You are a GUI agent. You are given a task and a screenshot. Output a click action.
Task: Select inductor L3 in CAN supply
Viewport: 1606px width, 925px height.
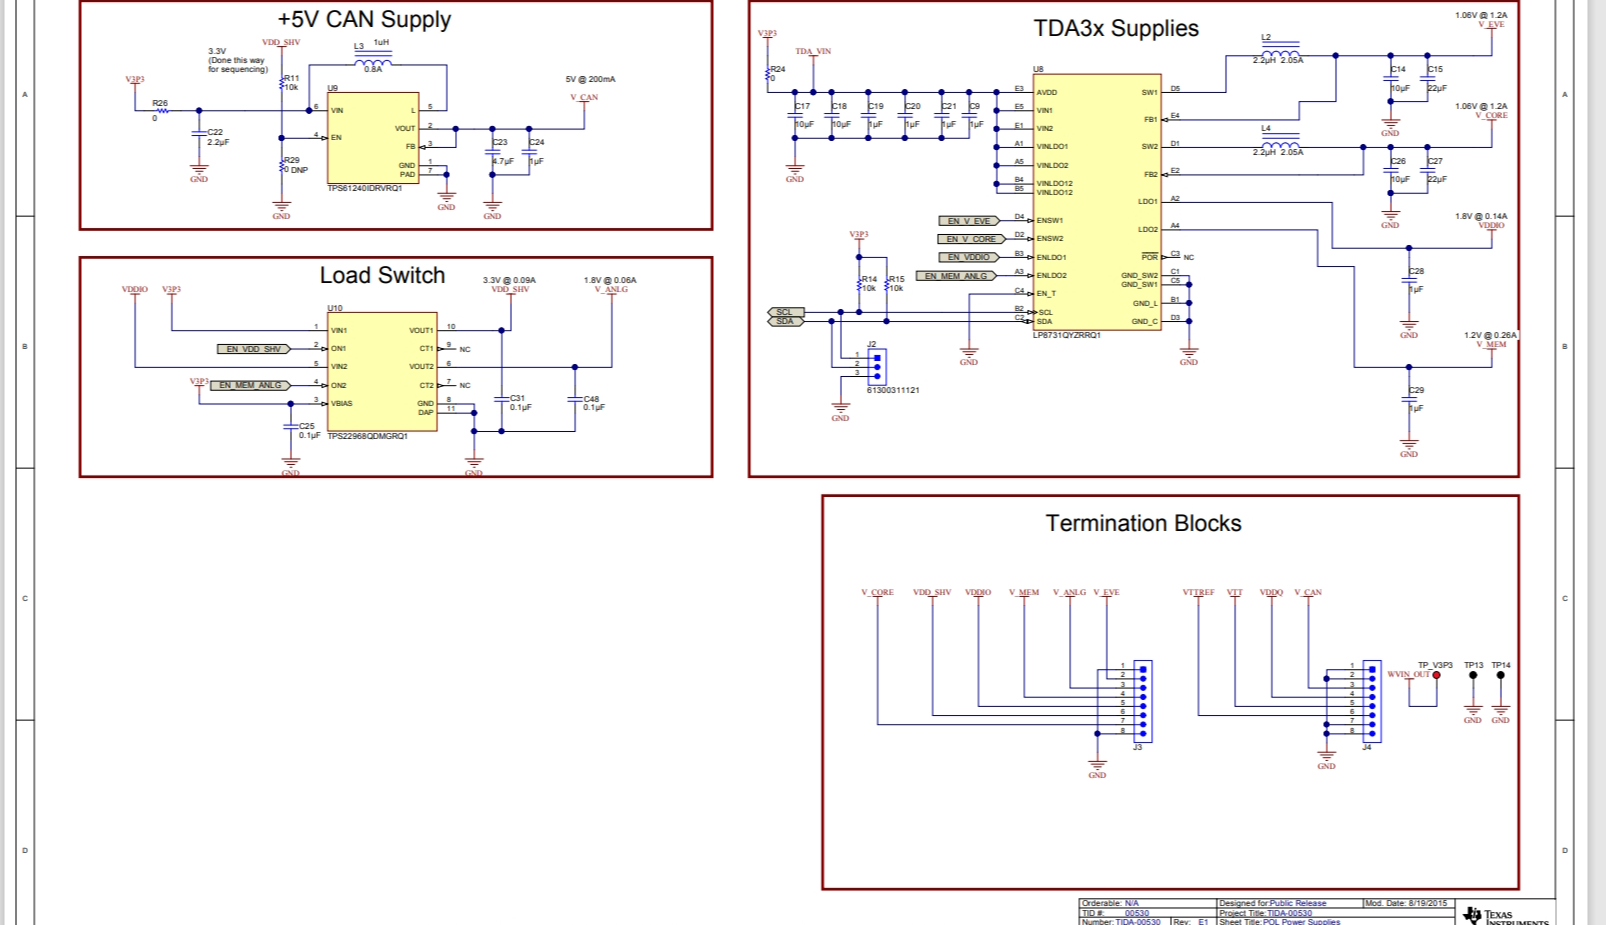373,61
